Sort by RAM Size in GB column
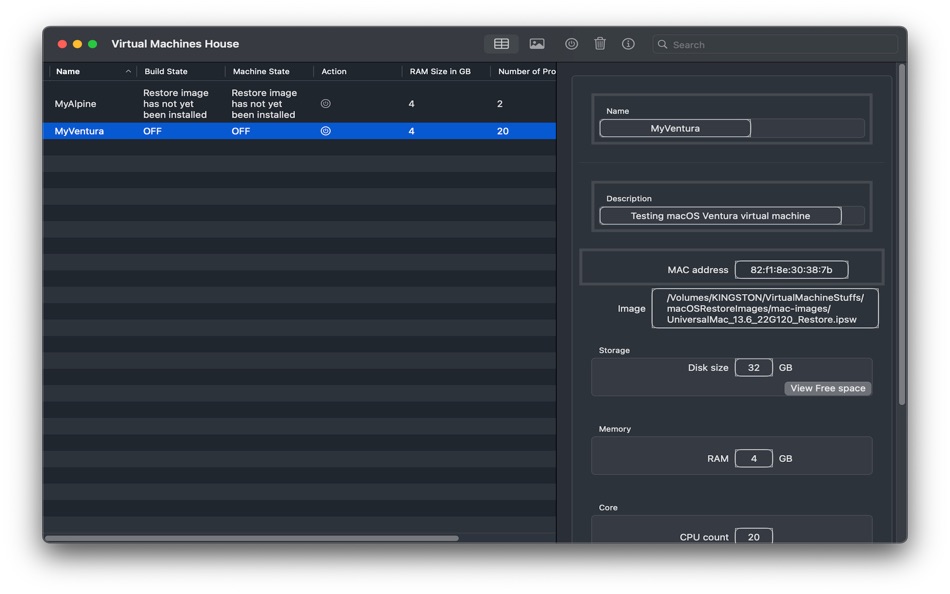 [440, 72]
